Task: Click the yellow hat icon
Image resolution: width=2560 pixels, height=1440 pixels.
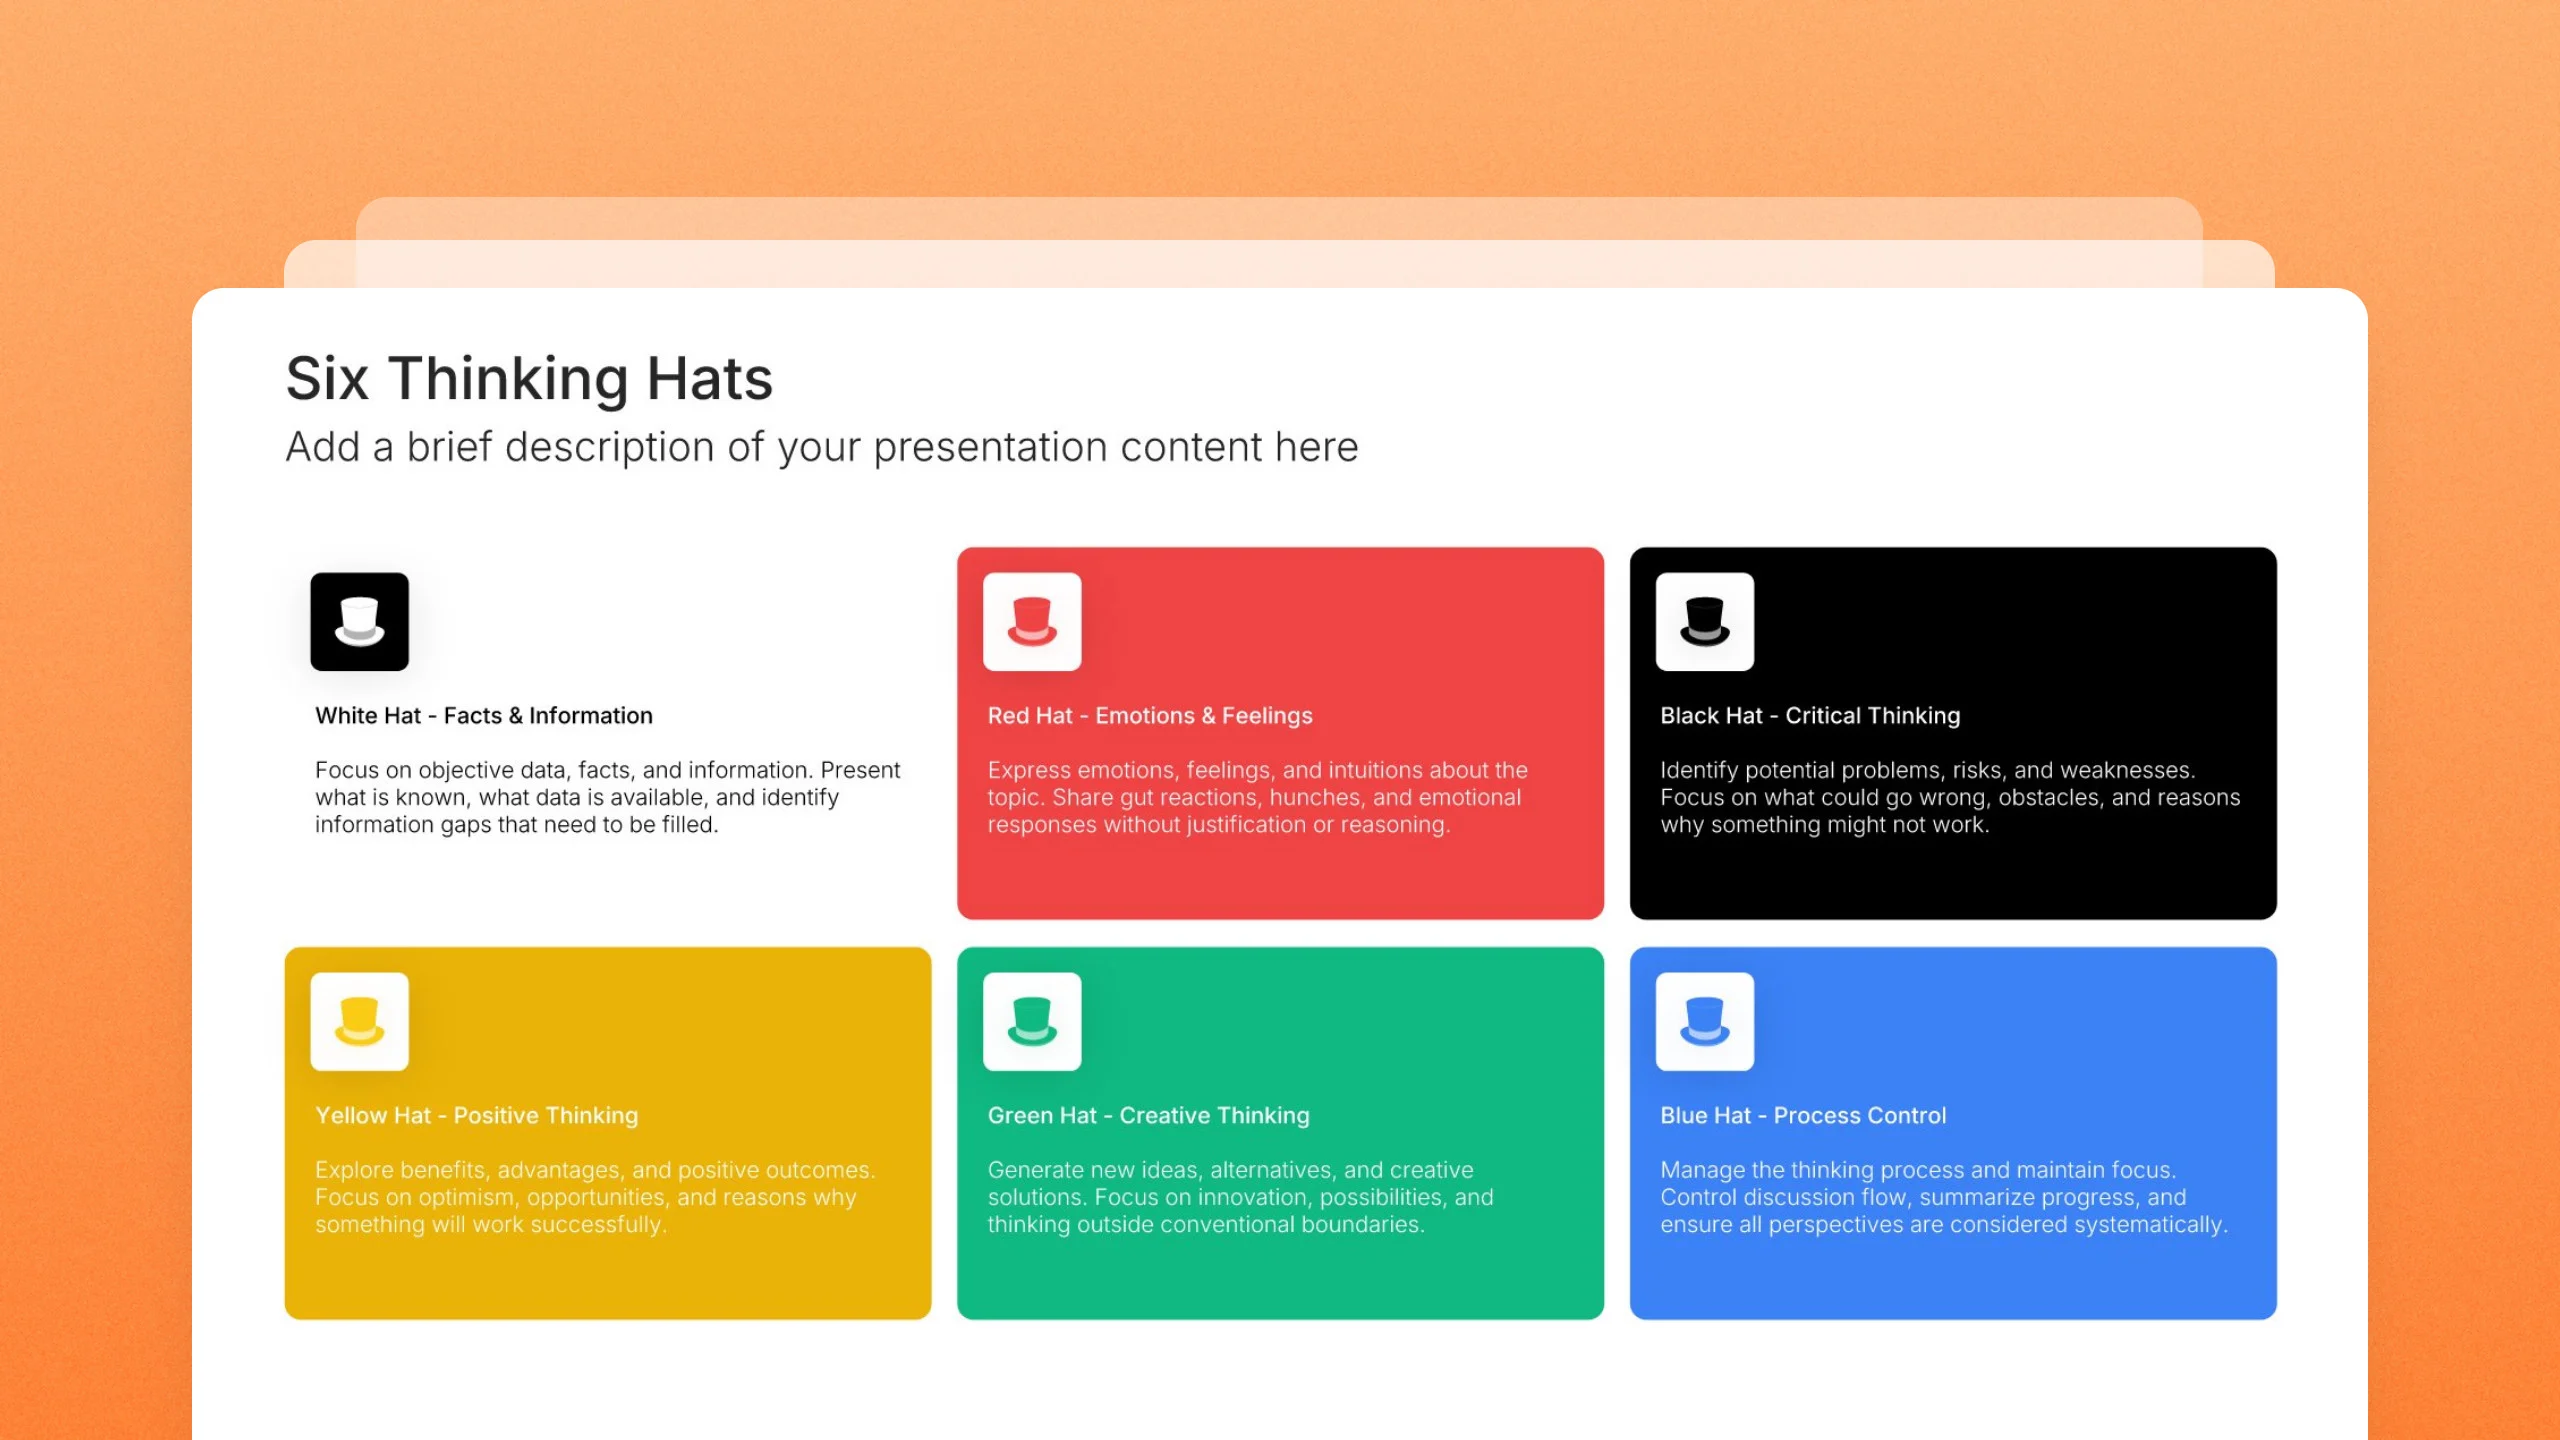Action: (x=359, y=1021)
